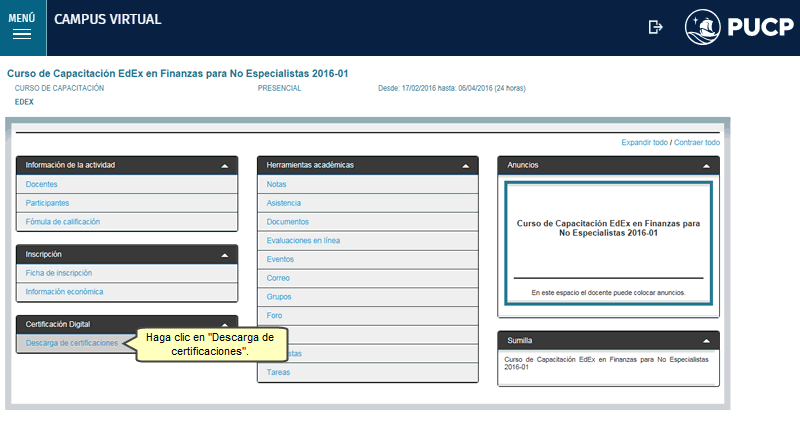
Task: Click Contraer todo link
Action: click(697, 142)
